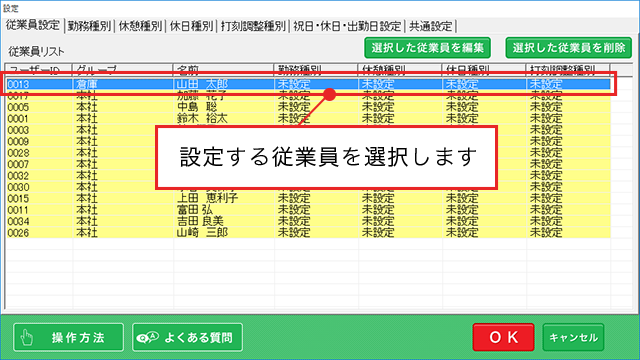Open the 従業員設定 tab
The height and width of the screenshot is (360, 640).
coord(33,25)
